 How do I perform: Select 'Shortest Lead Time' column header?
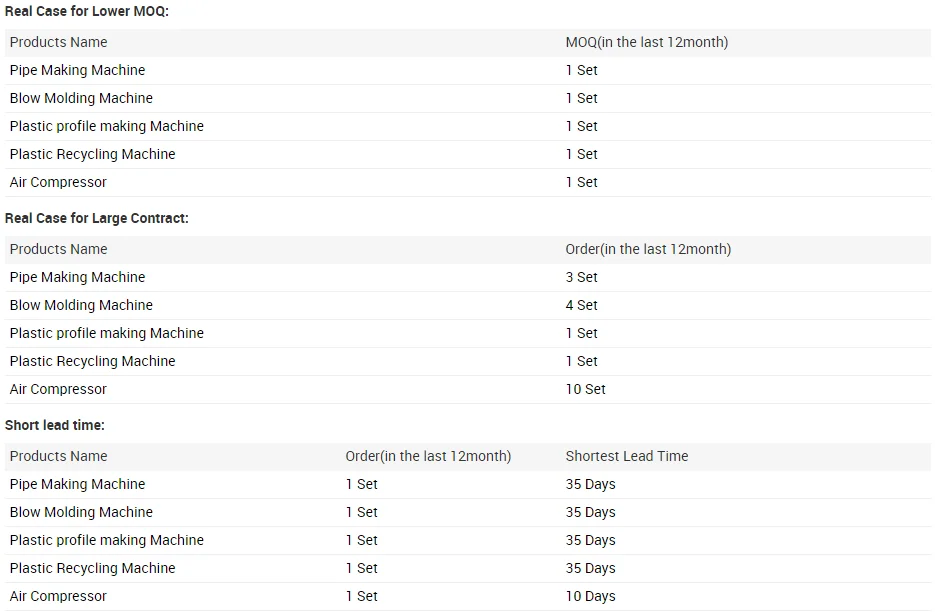coord(626,456)
